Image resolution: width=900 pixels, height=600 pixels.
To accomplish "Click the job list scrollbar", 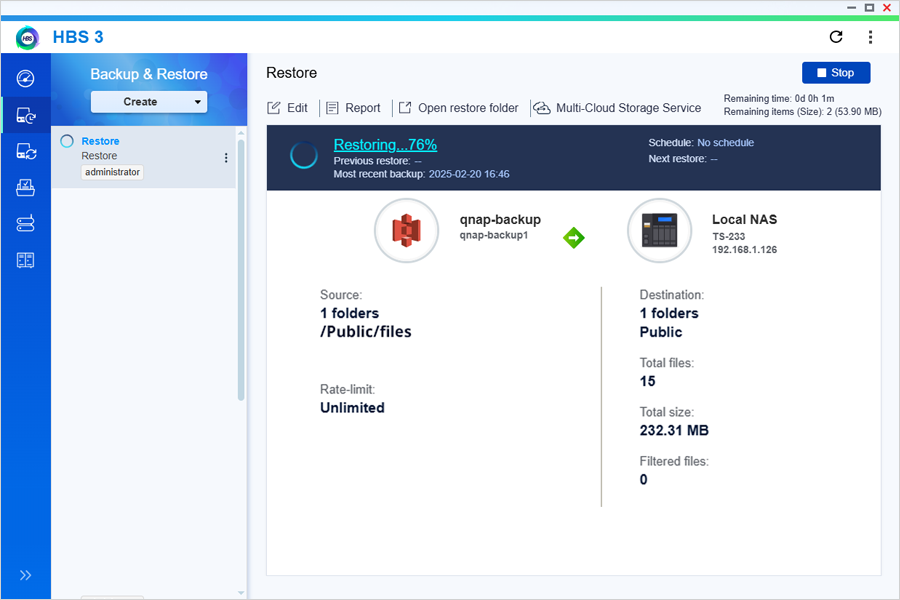I will click(x=241, y=269).
